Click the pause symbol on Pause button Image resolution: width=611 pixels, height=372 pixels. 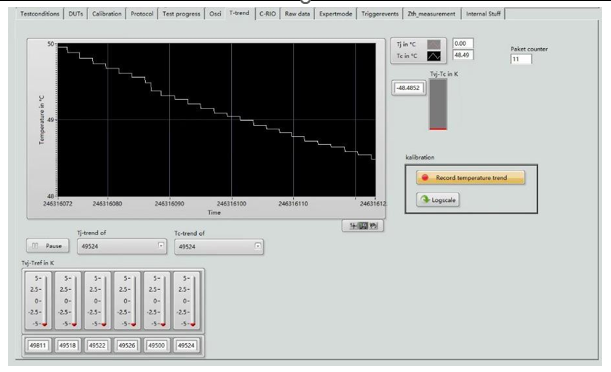(35, 246)
